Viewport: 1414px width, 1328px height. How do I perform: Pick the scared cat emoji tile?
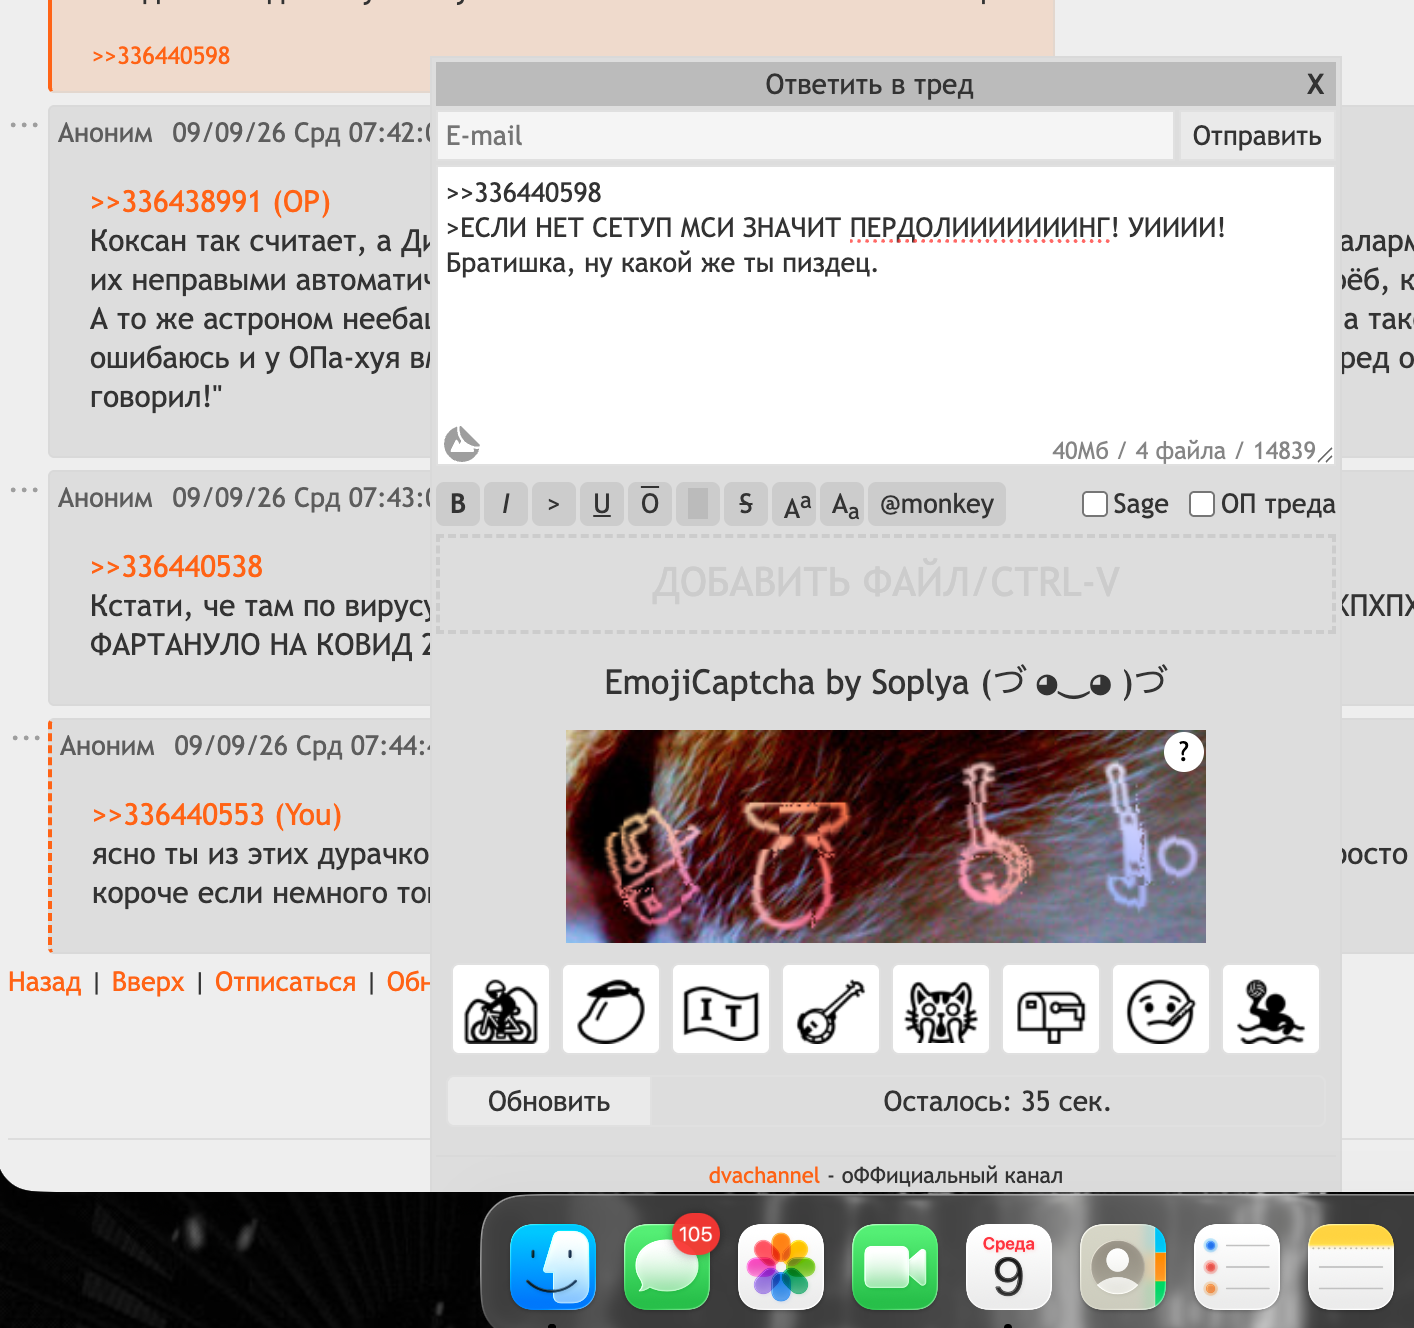click(941, 1009)
